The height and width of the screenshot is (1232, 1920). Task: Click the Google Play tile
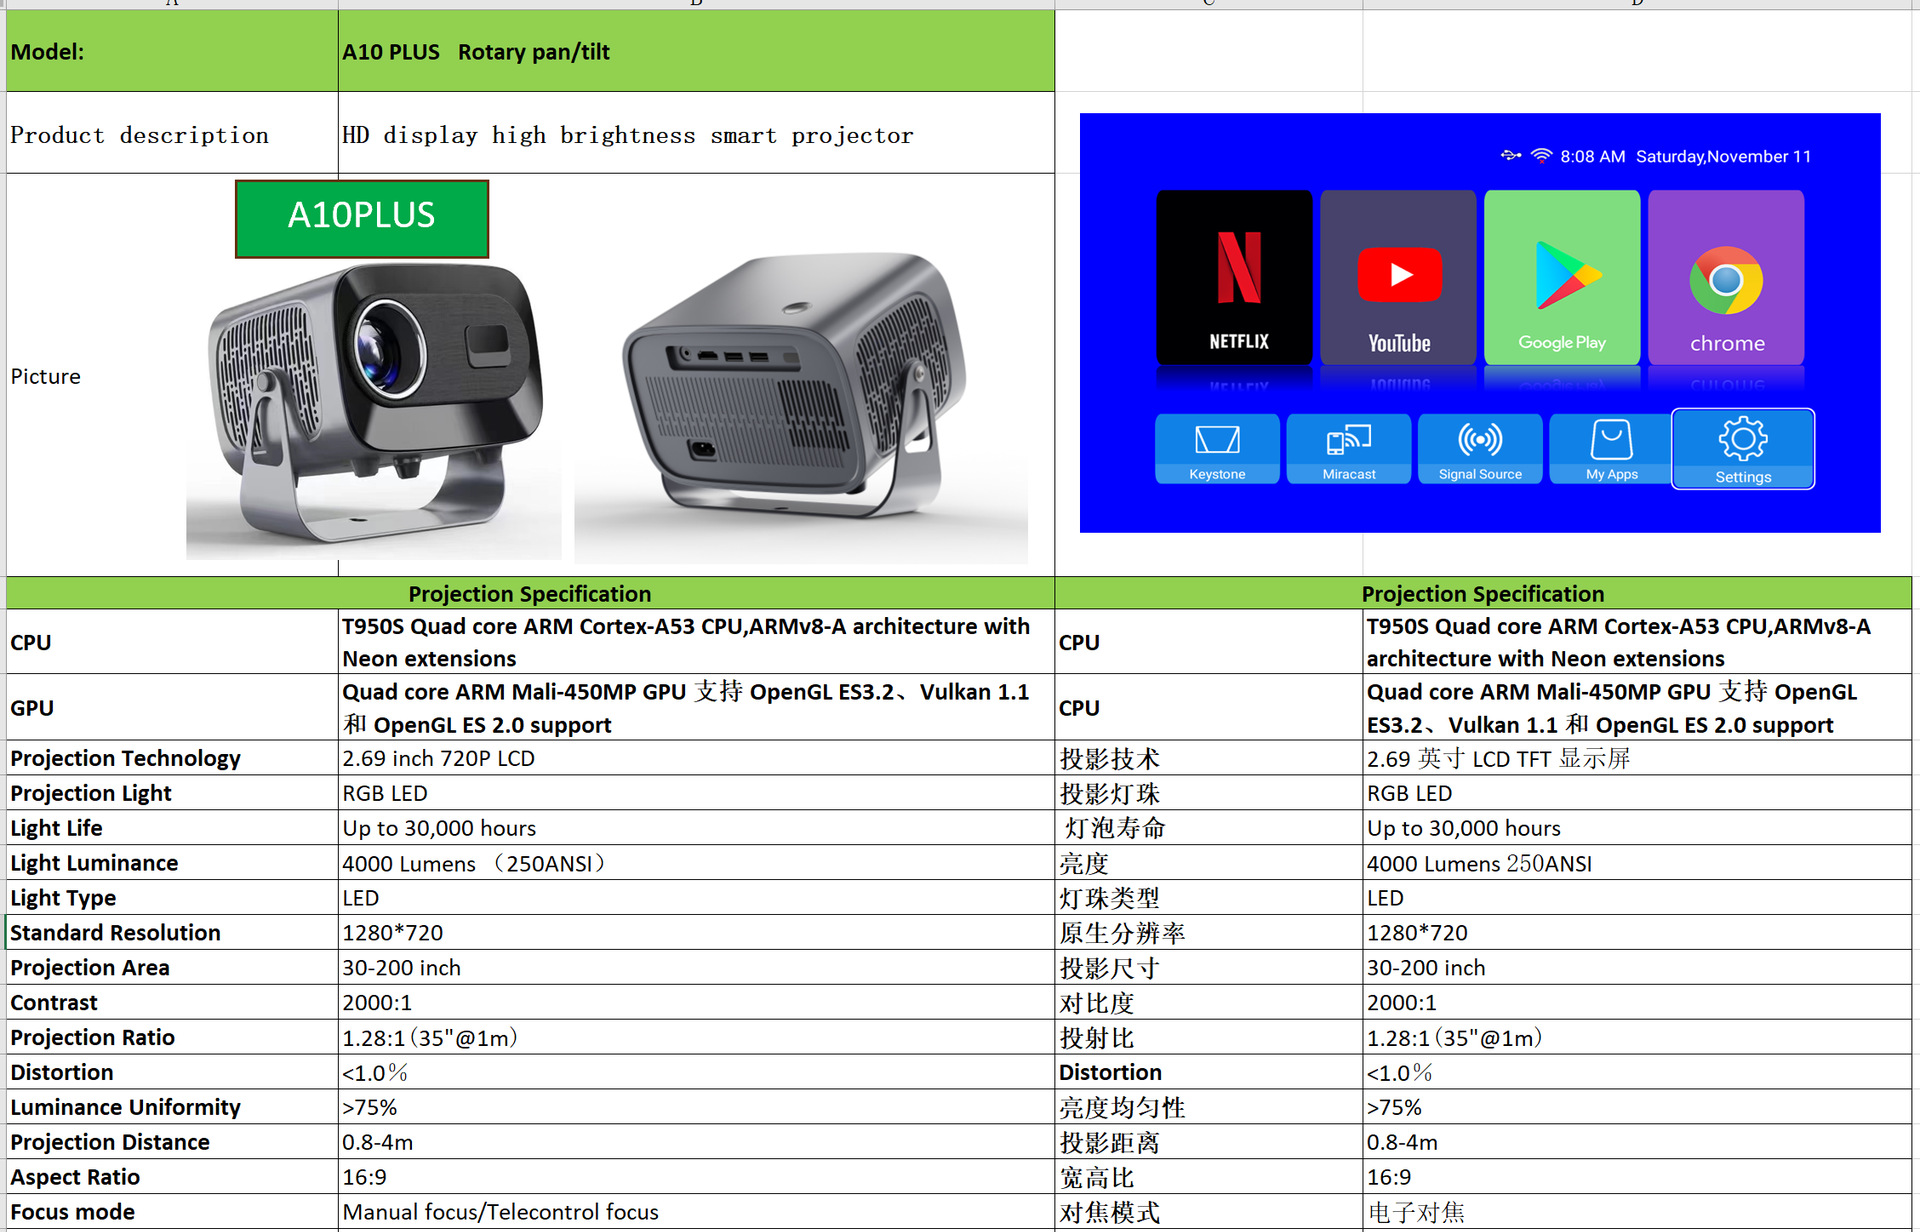click(x=1562, y=277)
